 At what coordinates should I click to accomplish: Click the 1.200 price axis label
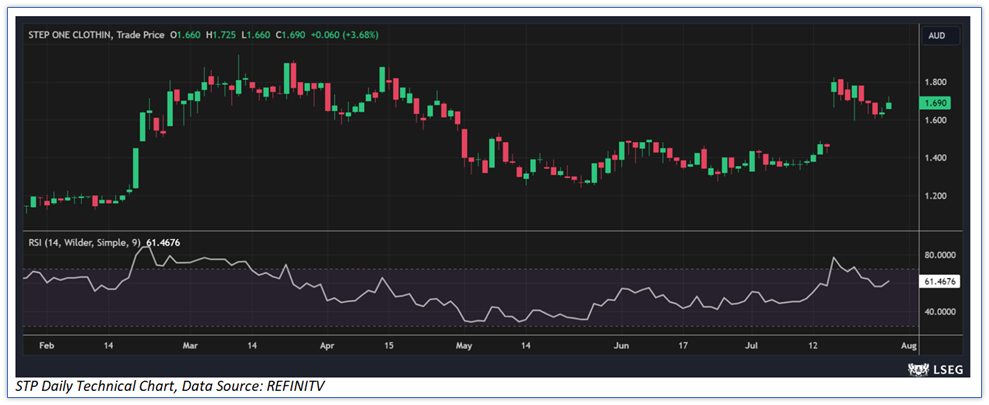pos(935,196)
